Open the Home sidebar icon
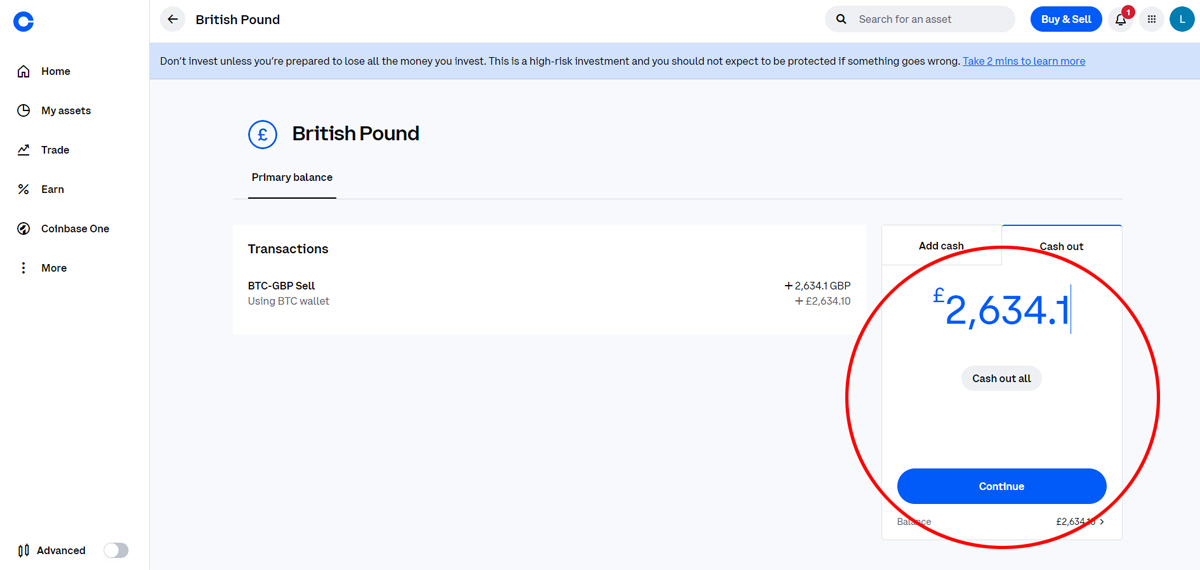Screen dimensions: 1200x570 pos(24,72)
